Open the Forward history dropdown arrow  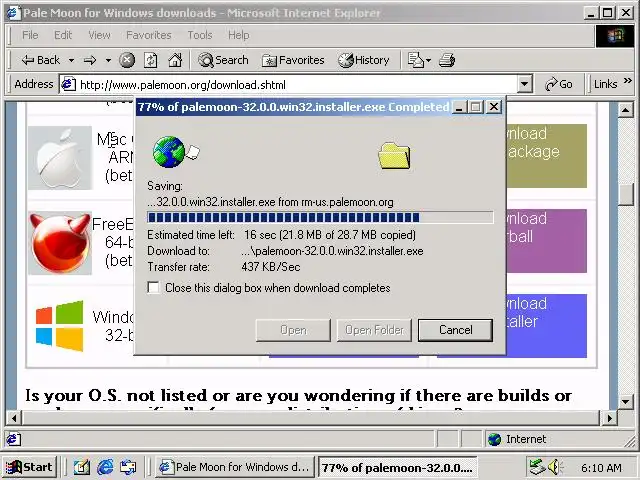108,60
